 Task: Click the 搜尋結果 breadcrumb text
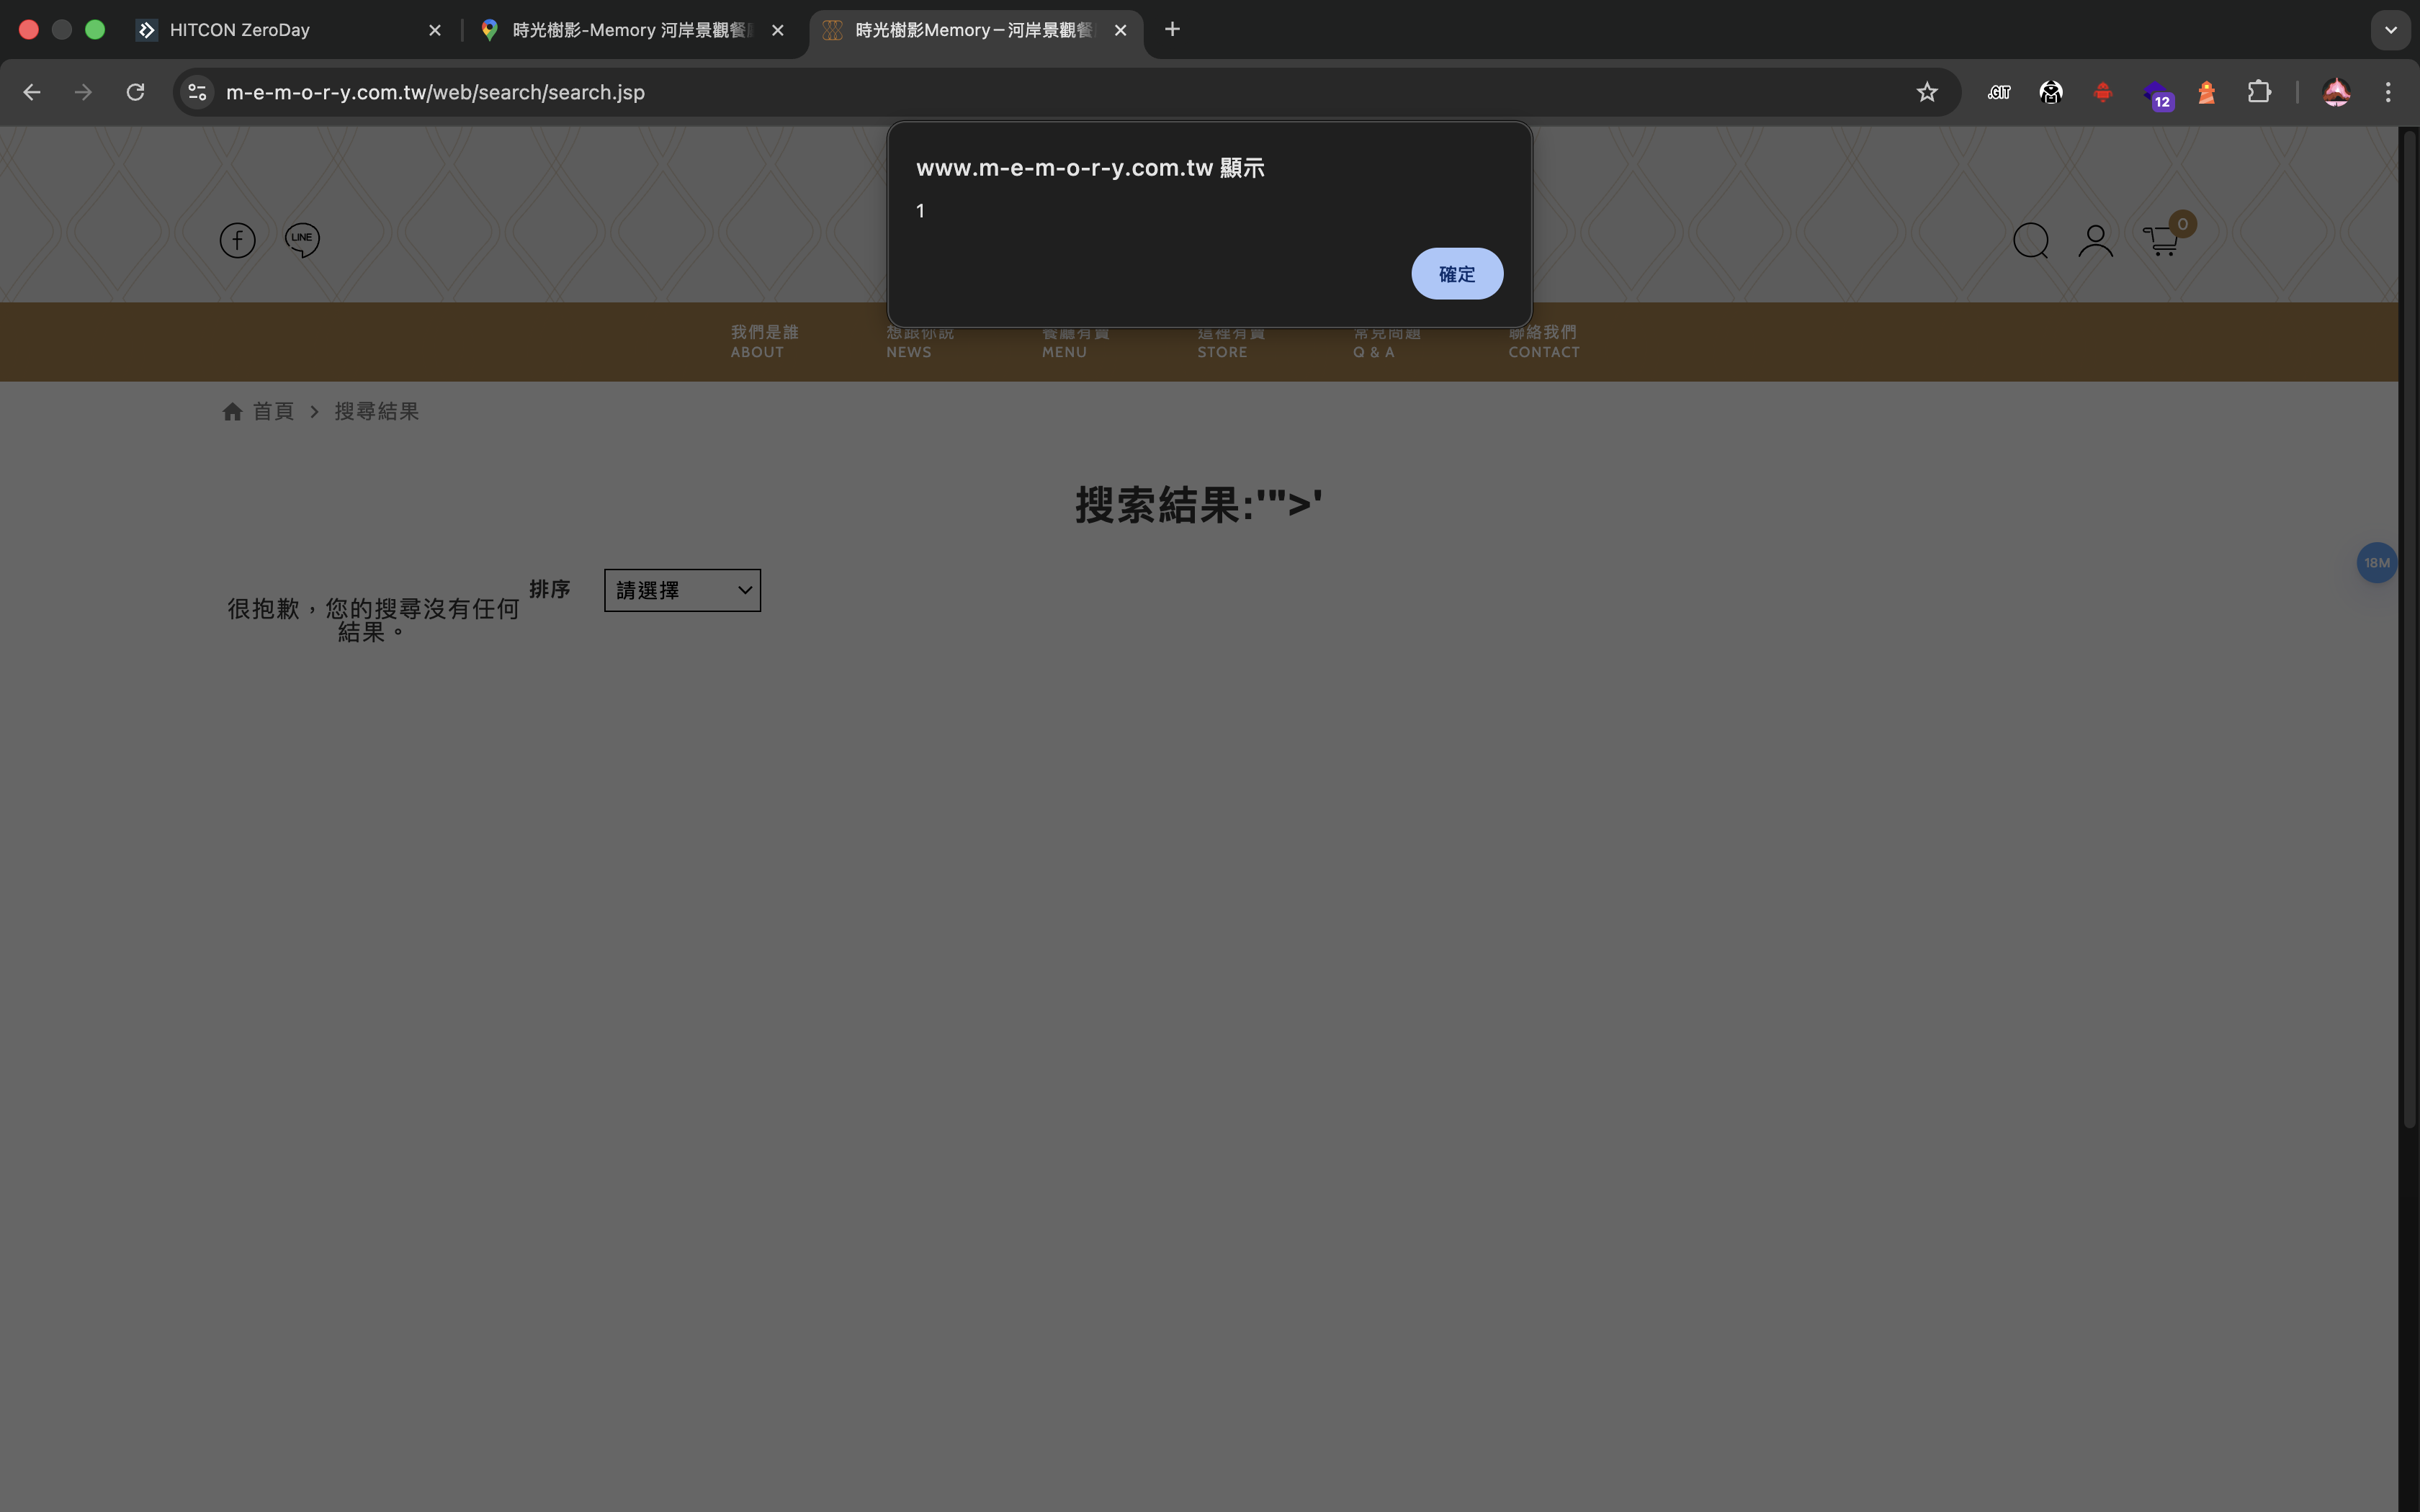pyautogui.click(x=376, y=411)
